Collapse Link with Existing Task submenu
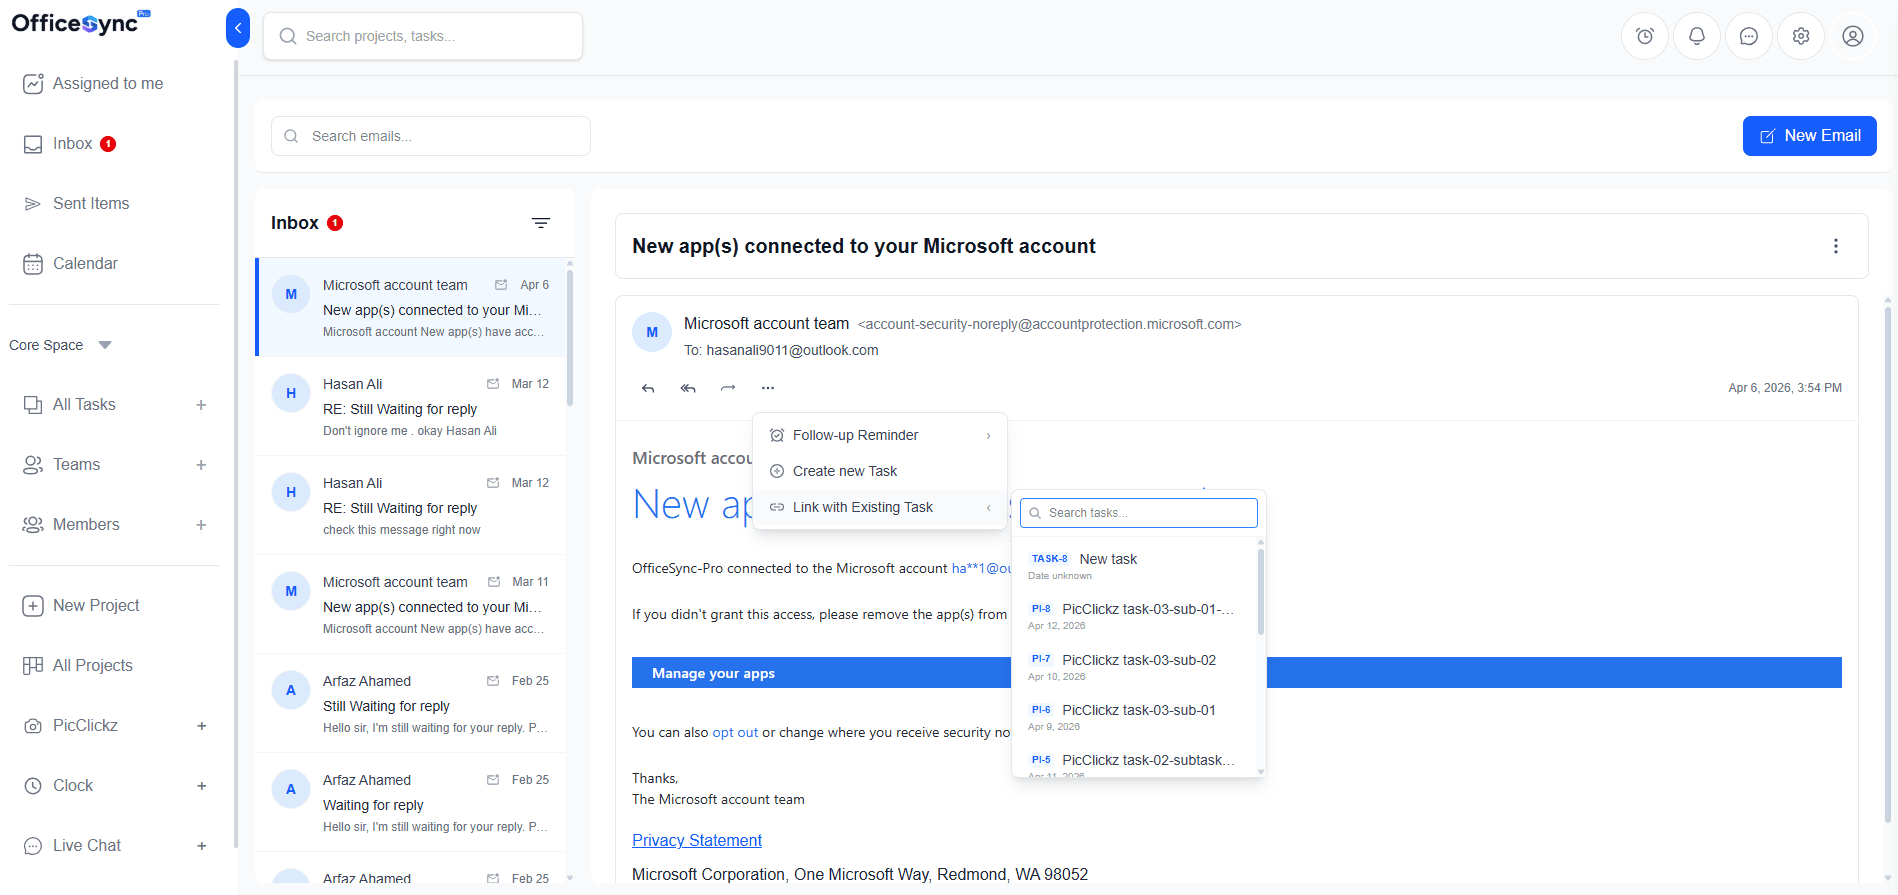1898x895 pixels. click(880, 507)
